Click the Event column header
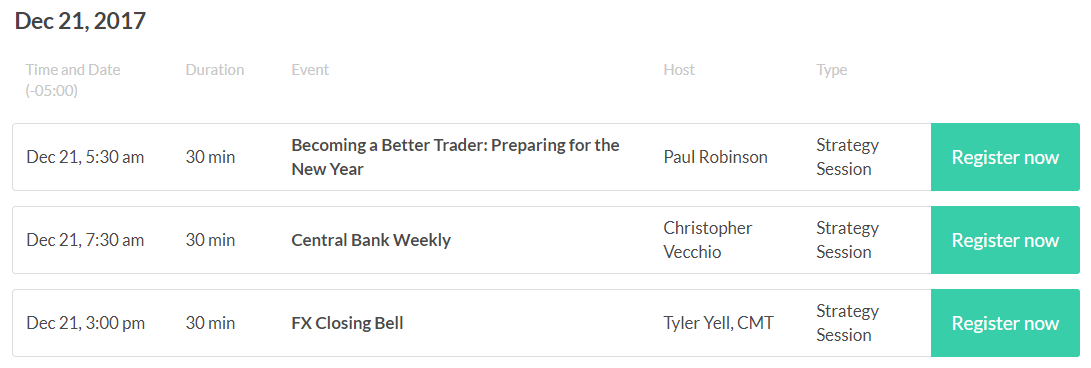 point(310,70)
